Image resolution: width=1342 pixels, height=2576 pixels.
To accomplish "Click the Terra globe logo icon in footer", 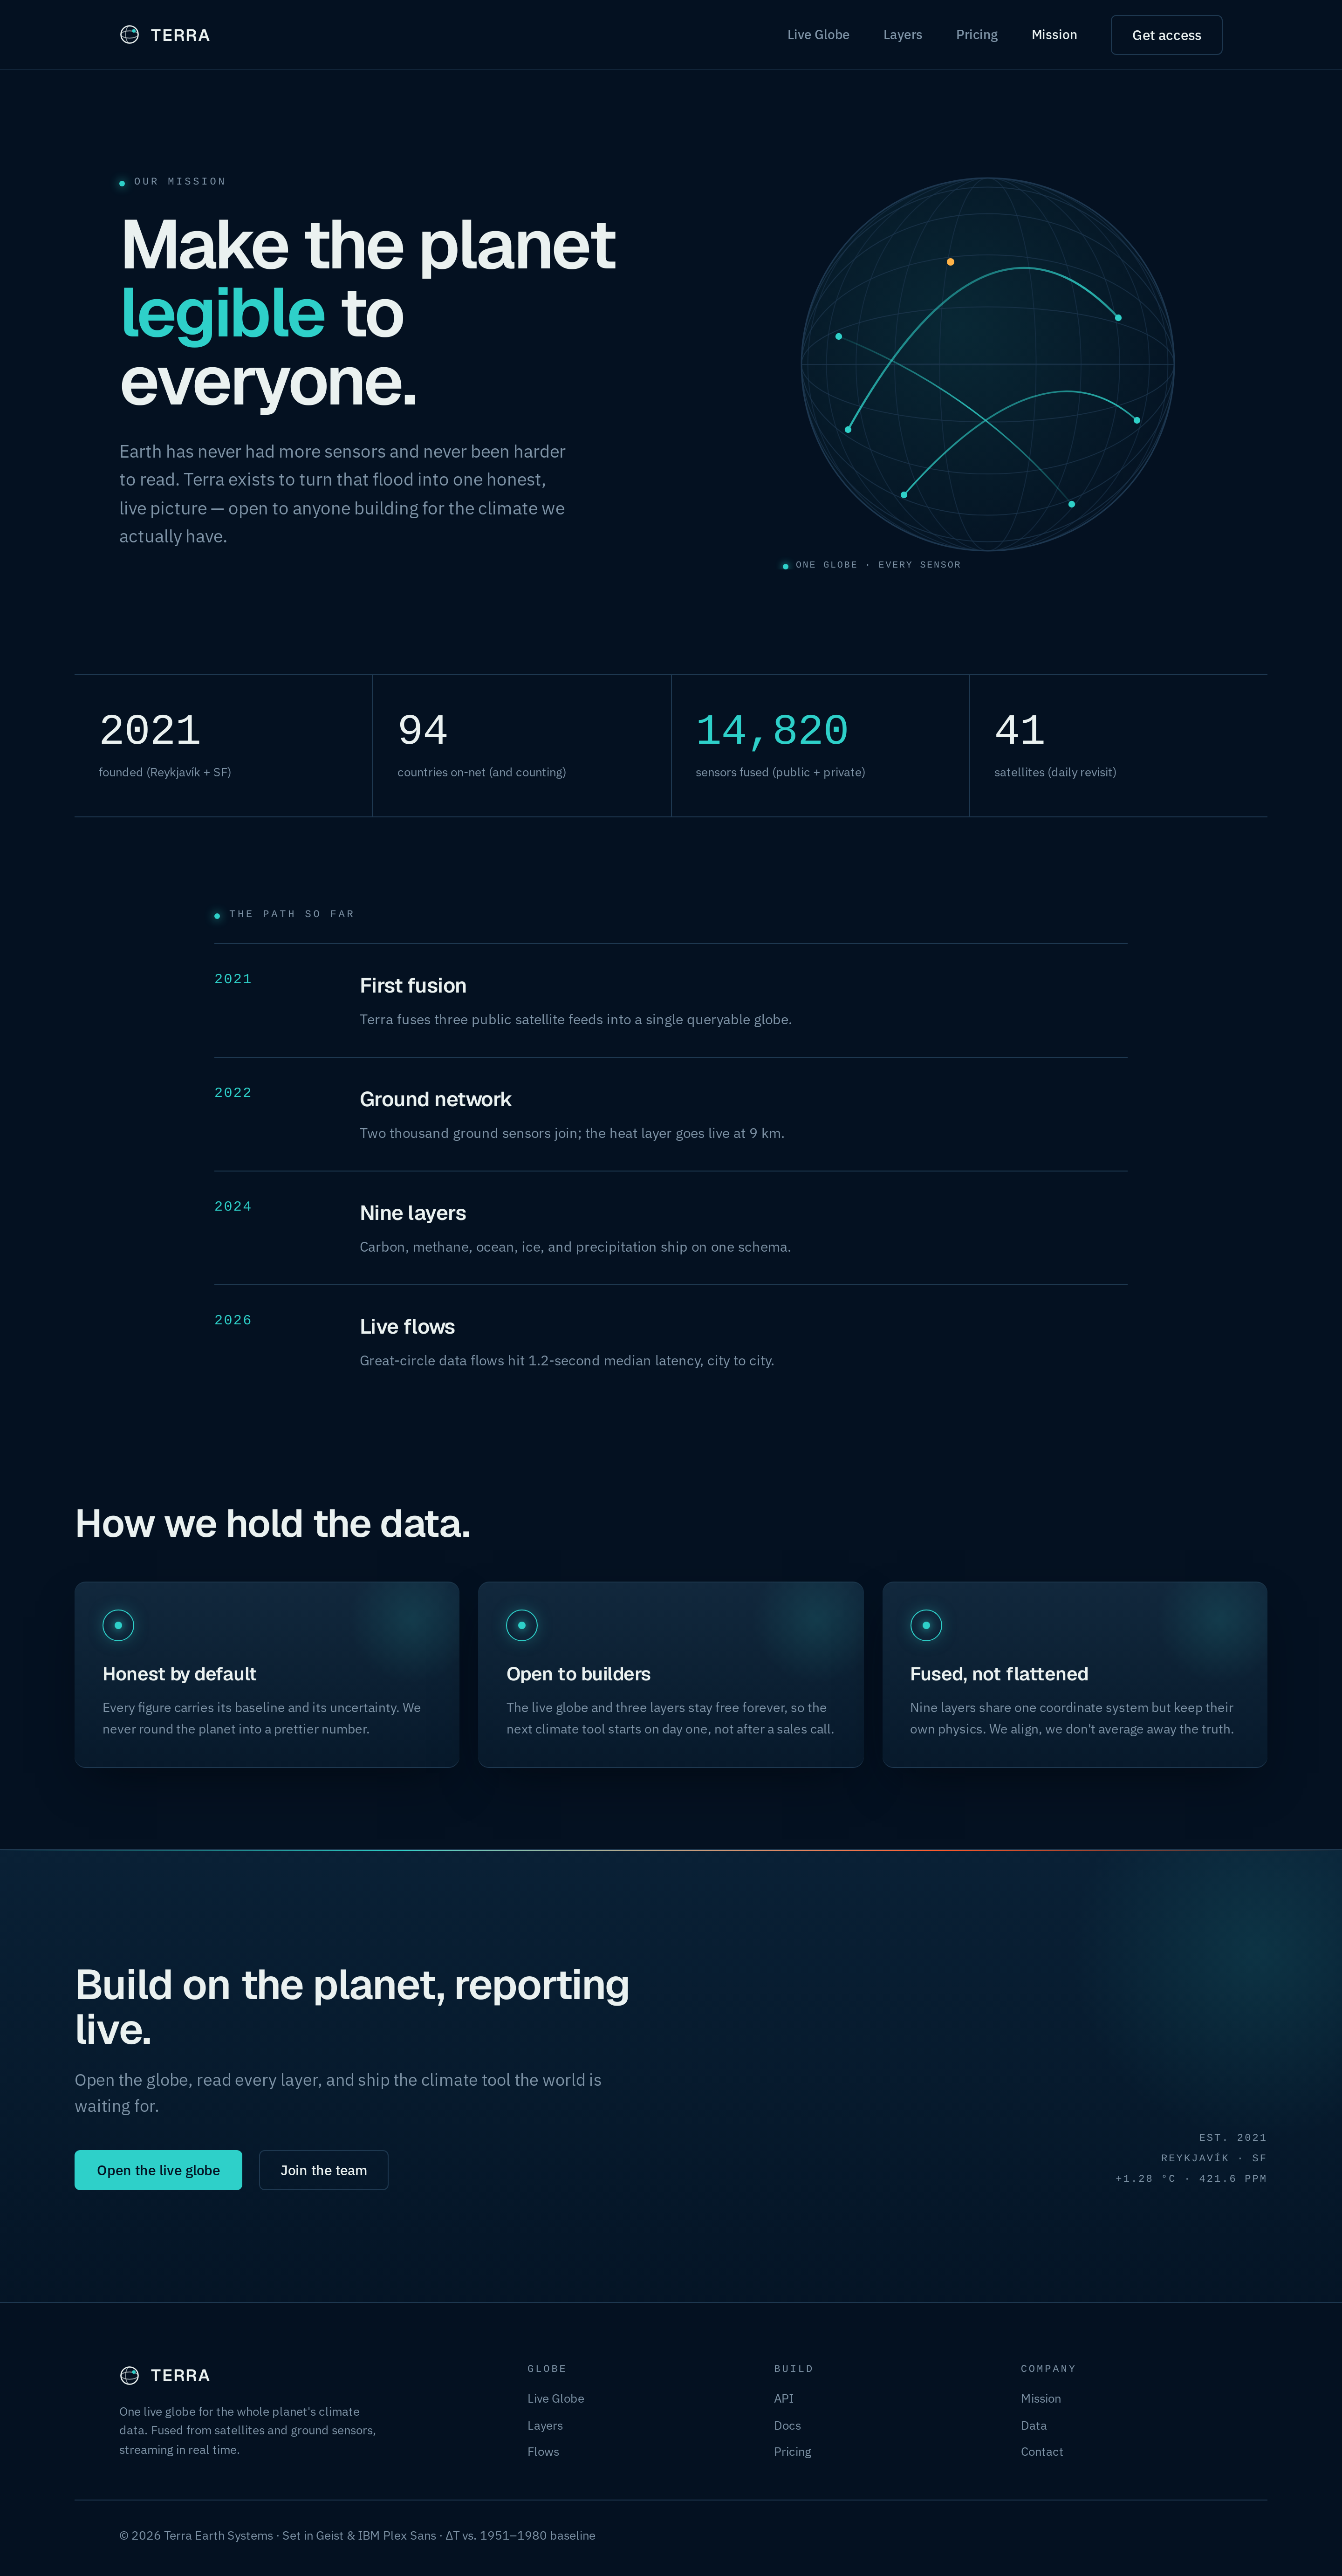I will coord(129,2375).
